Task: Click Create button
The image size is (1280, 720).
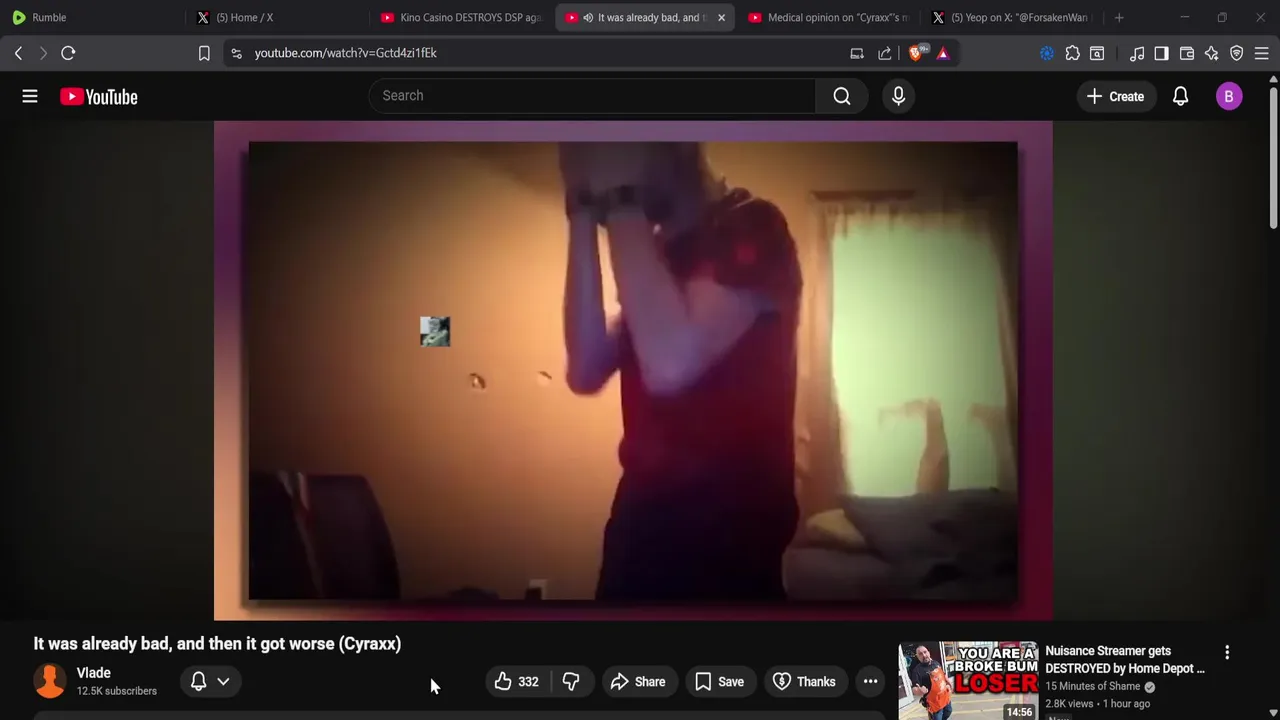Action: (1115, 96)
